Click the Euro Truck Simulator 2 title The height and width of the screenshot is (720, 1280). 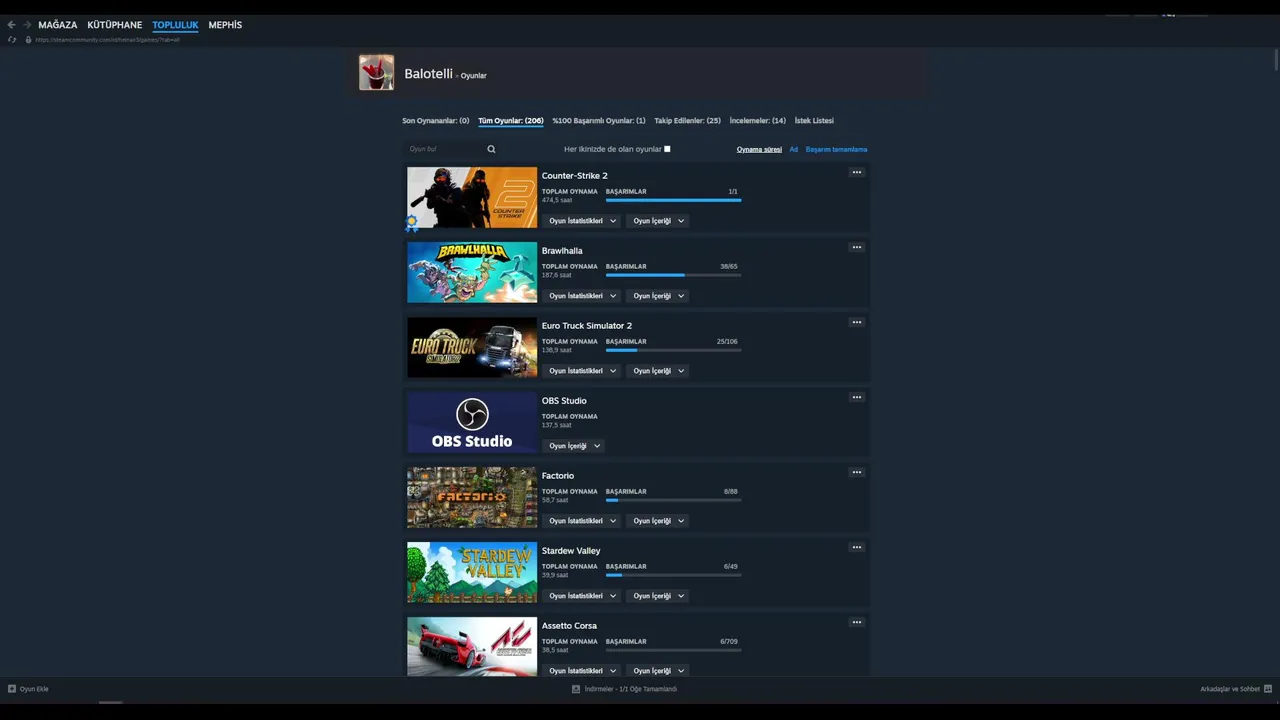pyautogui.click(x=587, y=326)
